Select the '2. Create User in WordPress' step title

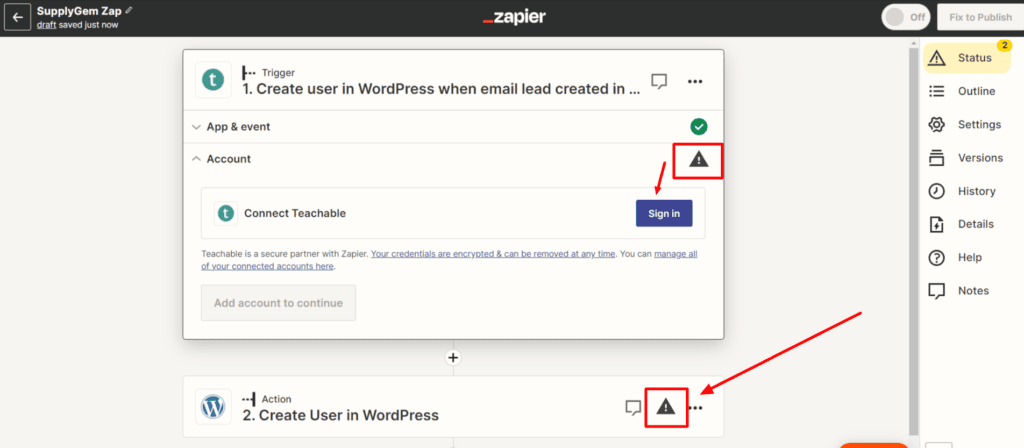(x=340, y=415)
